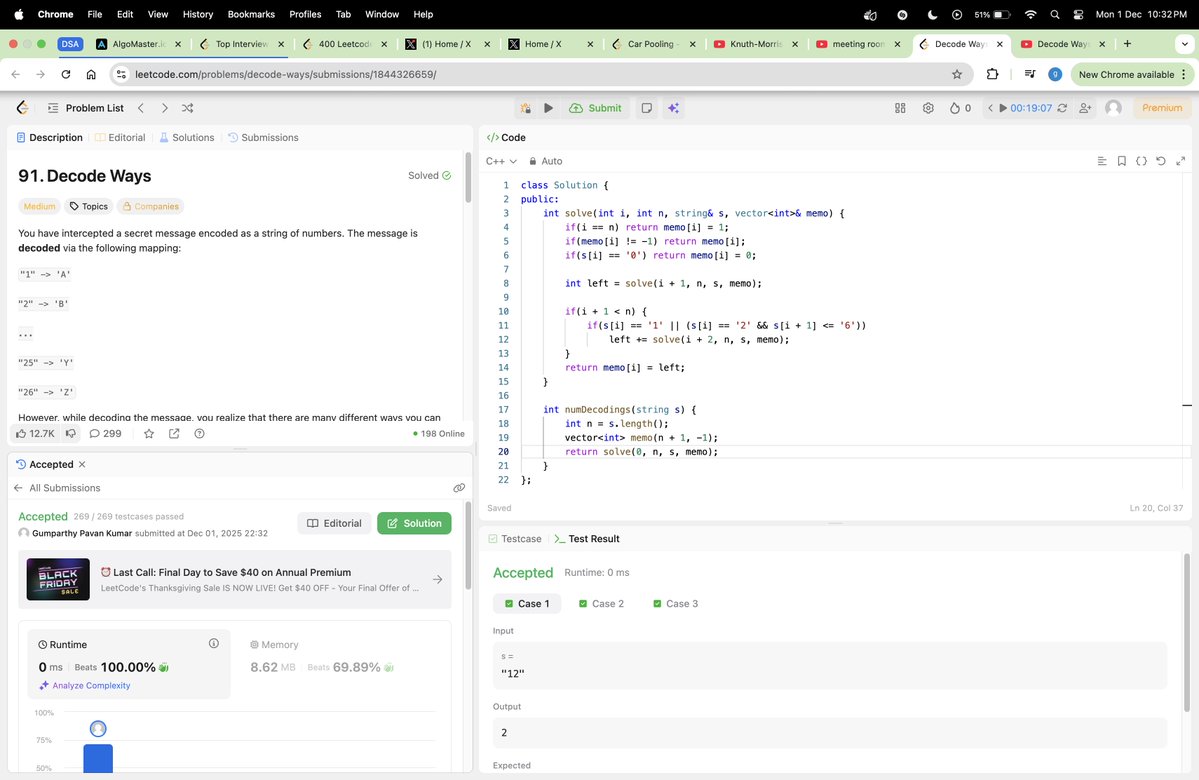Open the C++ language dropdown

pyautogui.click(x=502, y=161)
